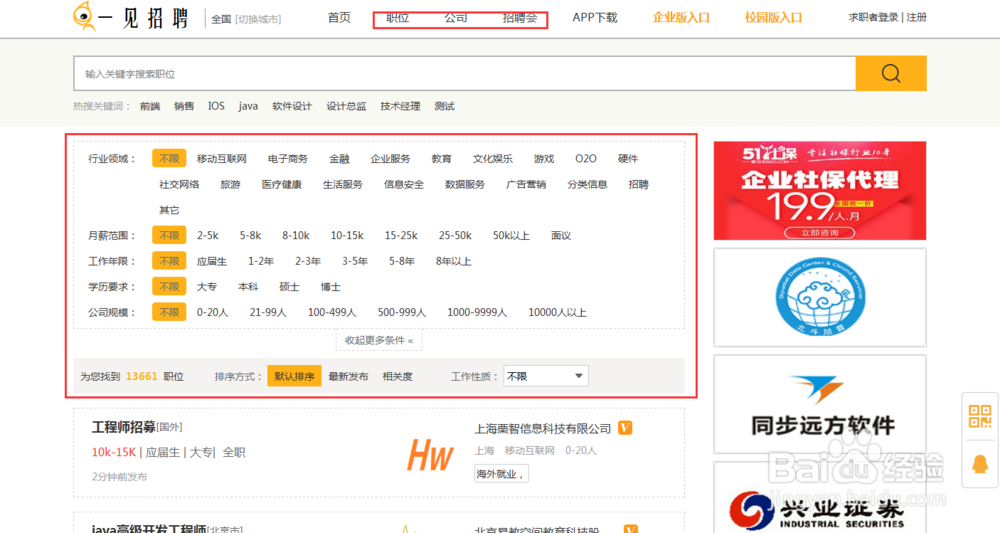Screen dimensions: 1000x533
Task: Open the 同步远方软件 advertisement
Action: (820, 404)
